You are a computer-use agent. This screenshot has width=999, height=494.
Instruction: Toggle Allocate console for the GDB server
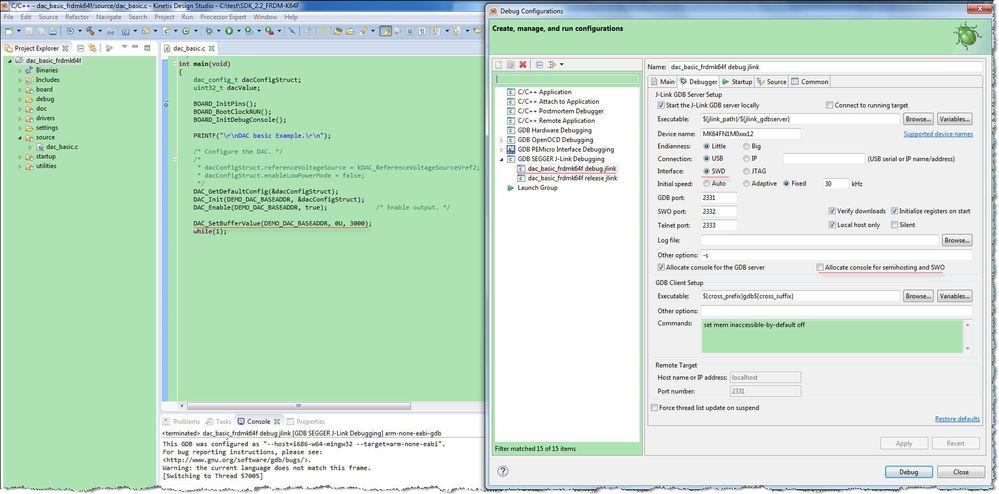tap(661, 268)
